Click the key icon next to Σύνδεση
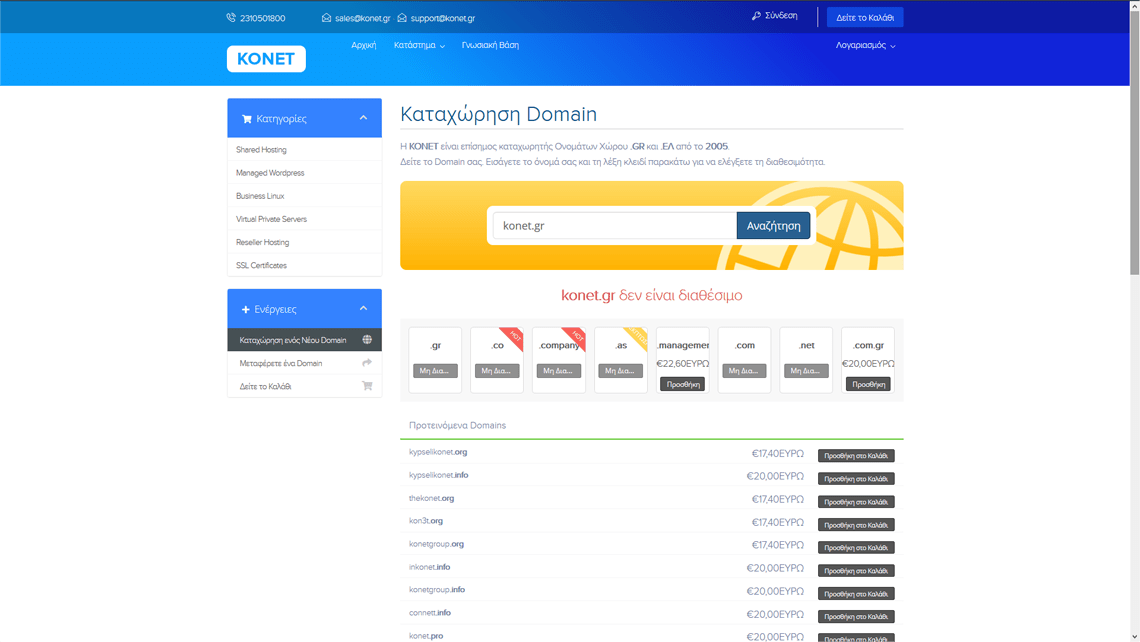Screen dimensions: 1140x642 (x=756, y=15)
